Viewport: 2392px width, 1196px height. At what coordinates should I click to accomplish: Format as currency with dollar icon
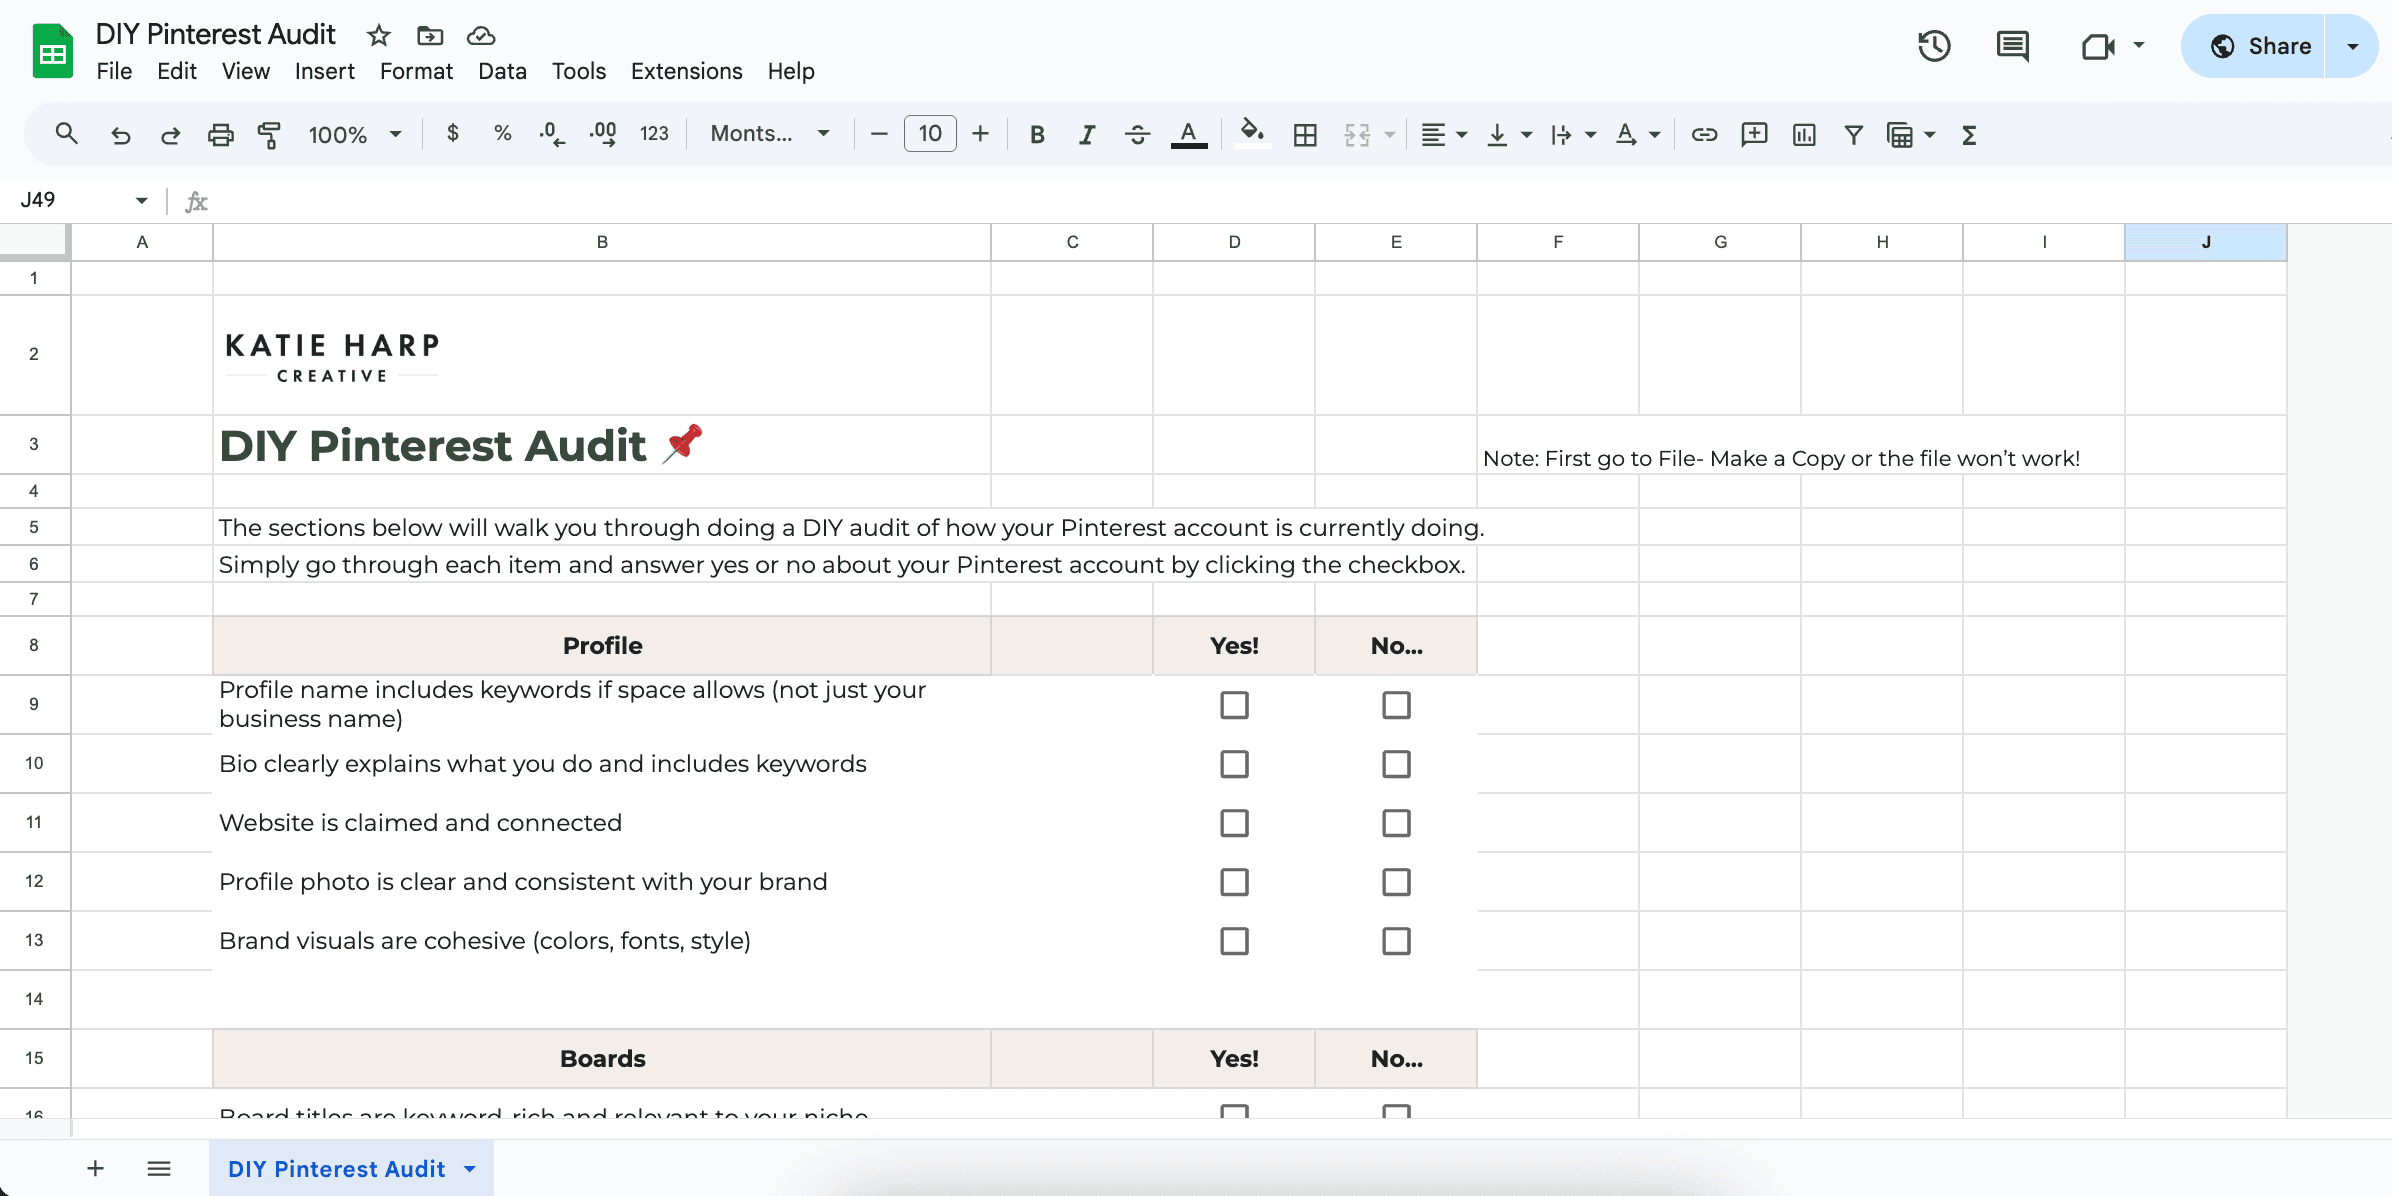tap(453, 133)
